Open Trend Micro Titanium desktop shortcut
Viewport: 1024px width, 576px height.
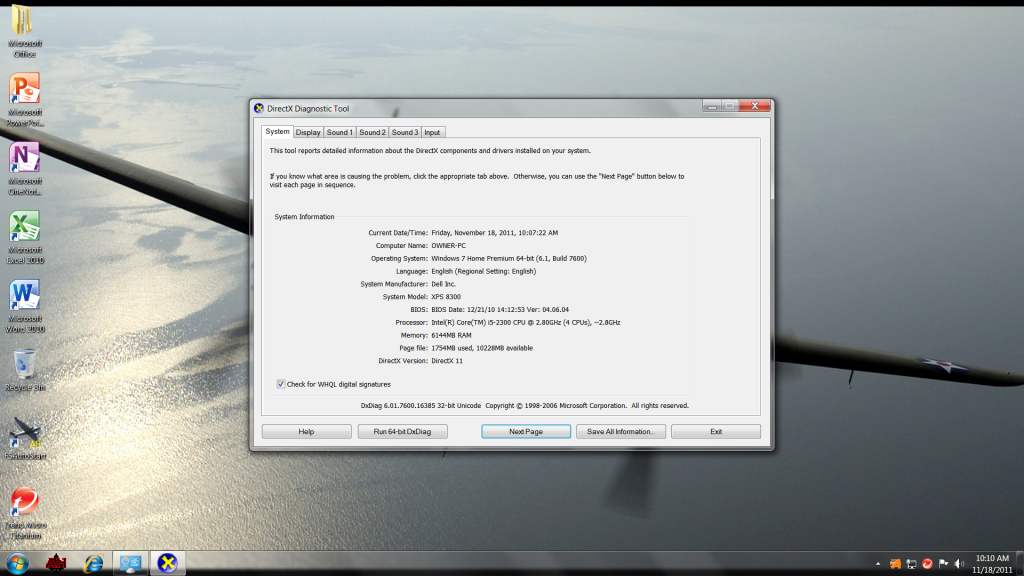[25, 513]
